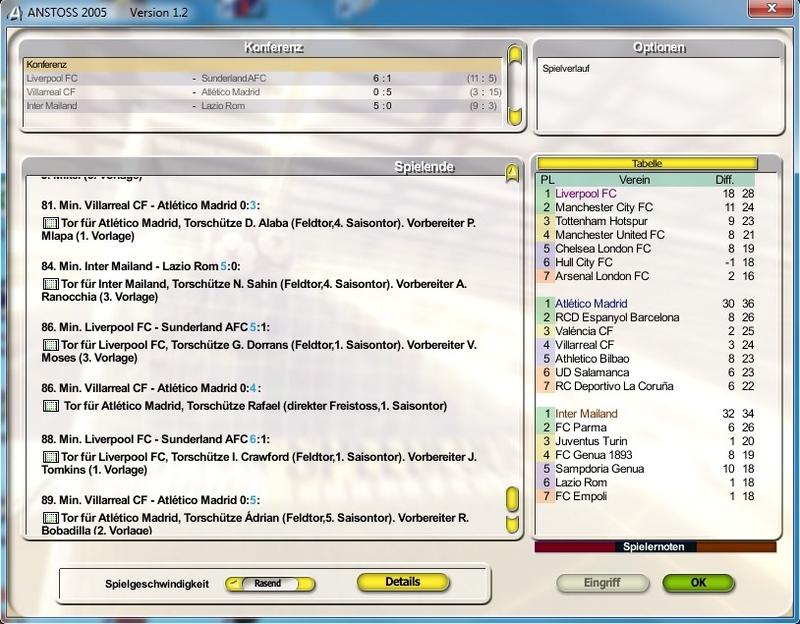Click Manchester City FC in the table
The height and width of the screenshot is (624, 800).
click(604, 208)
